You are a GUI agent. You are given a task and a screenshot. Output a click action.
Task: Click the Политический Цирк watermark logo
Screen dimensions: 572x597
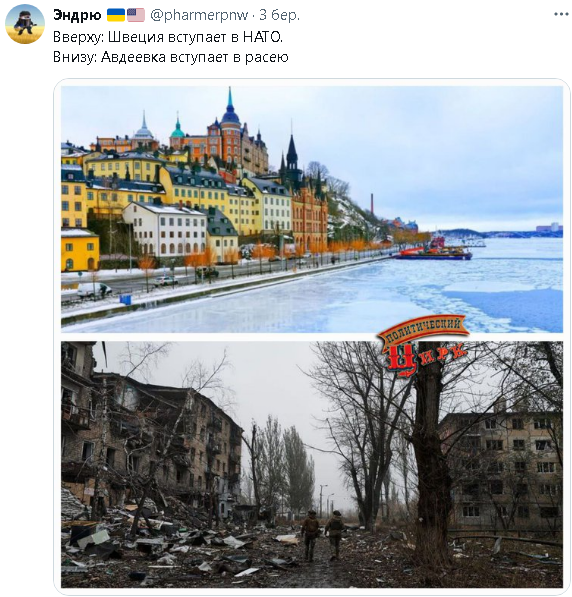coord(423,345)
